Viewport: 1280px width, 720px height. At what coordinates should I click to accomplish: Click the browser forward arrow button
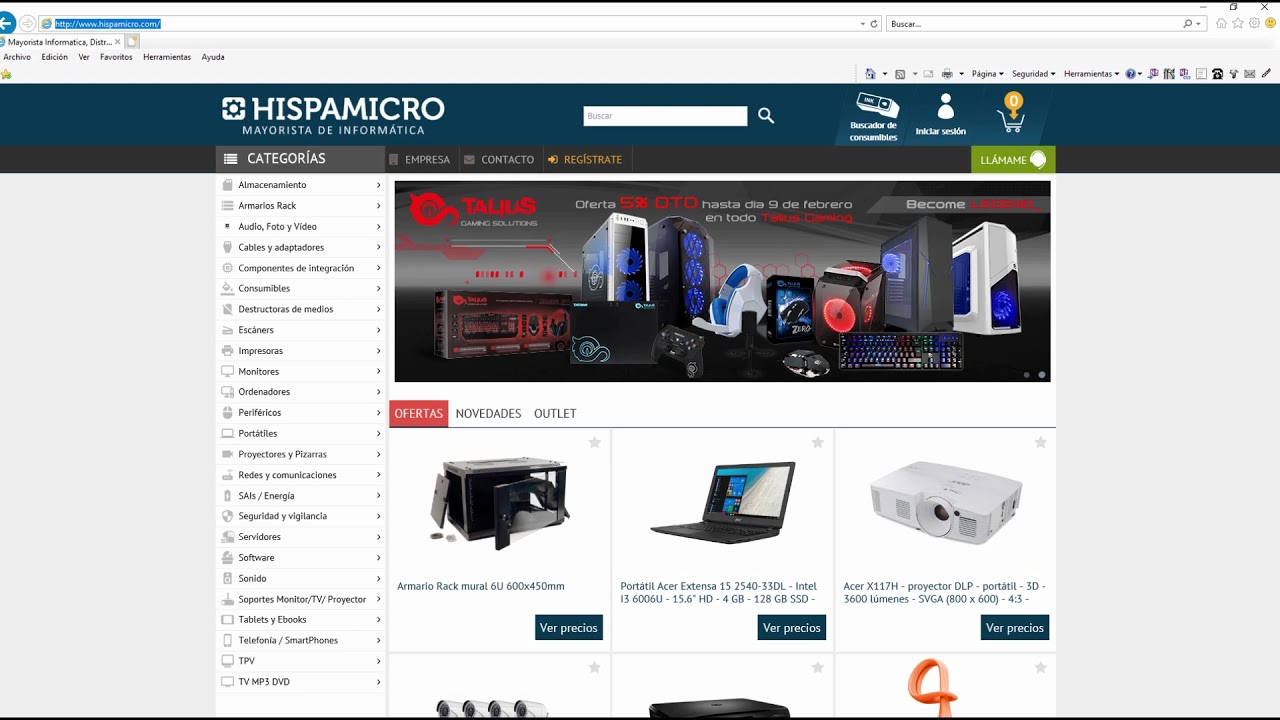click(x=28, y=23)
